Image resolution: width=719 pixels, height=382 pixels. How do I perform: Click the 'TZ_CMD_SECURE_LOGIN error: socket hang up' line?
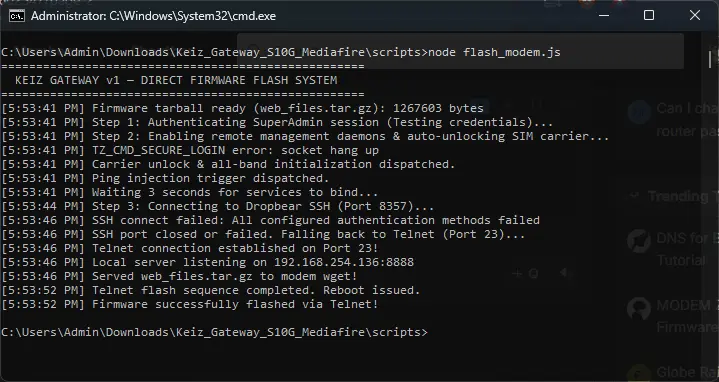190,150
